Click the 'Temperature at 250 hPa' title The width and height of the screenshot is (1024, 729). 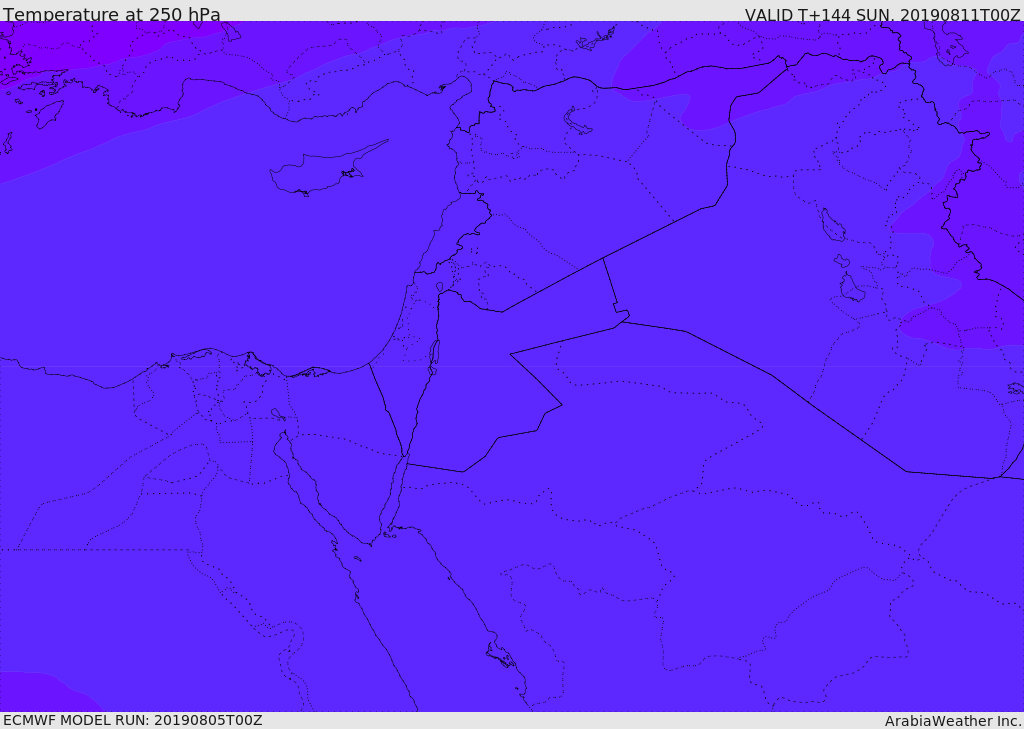[112, 14]
